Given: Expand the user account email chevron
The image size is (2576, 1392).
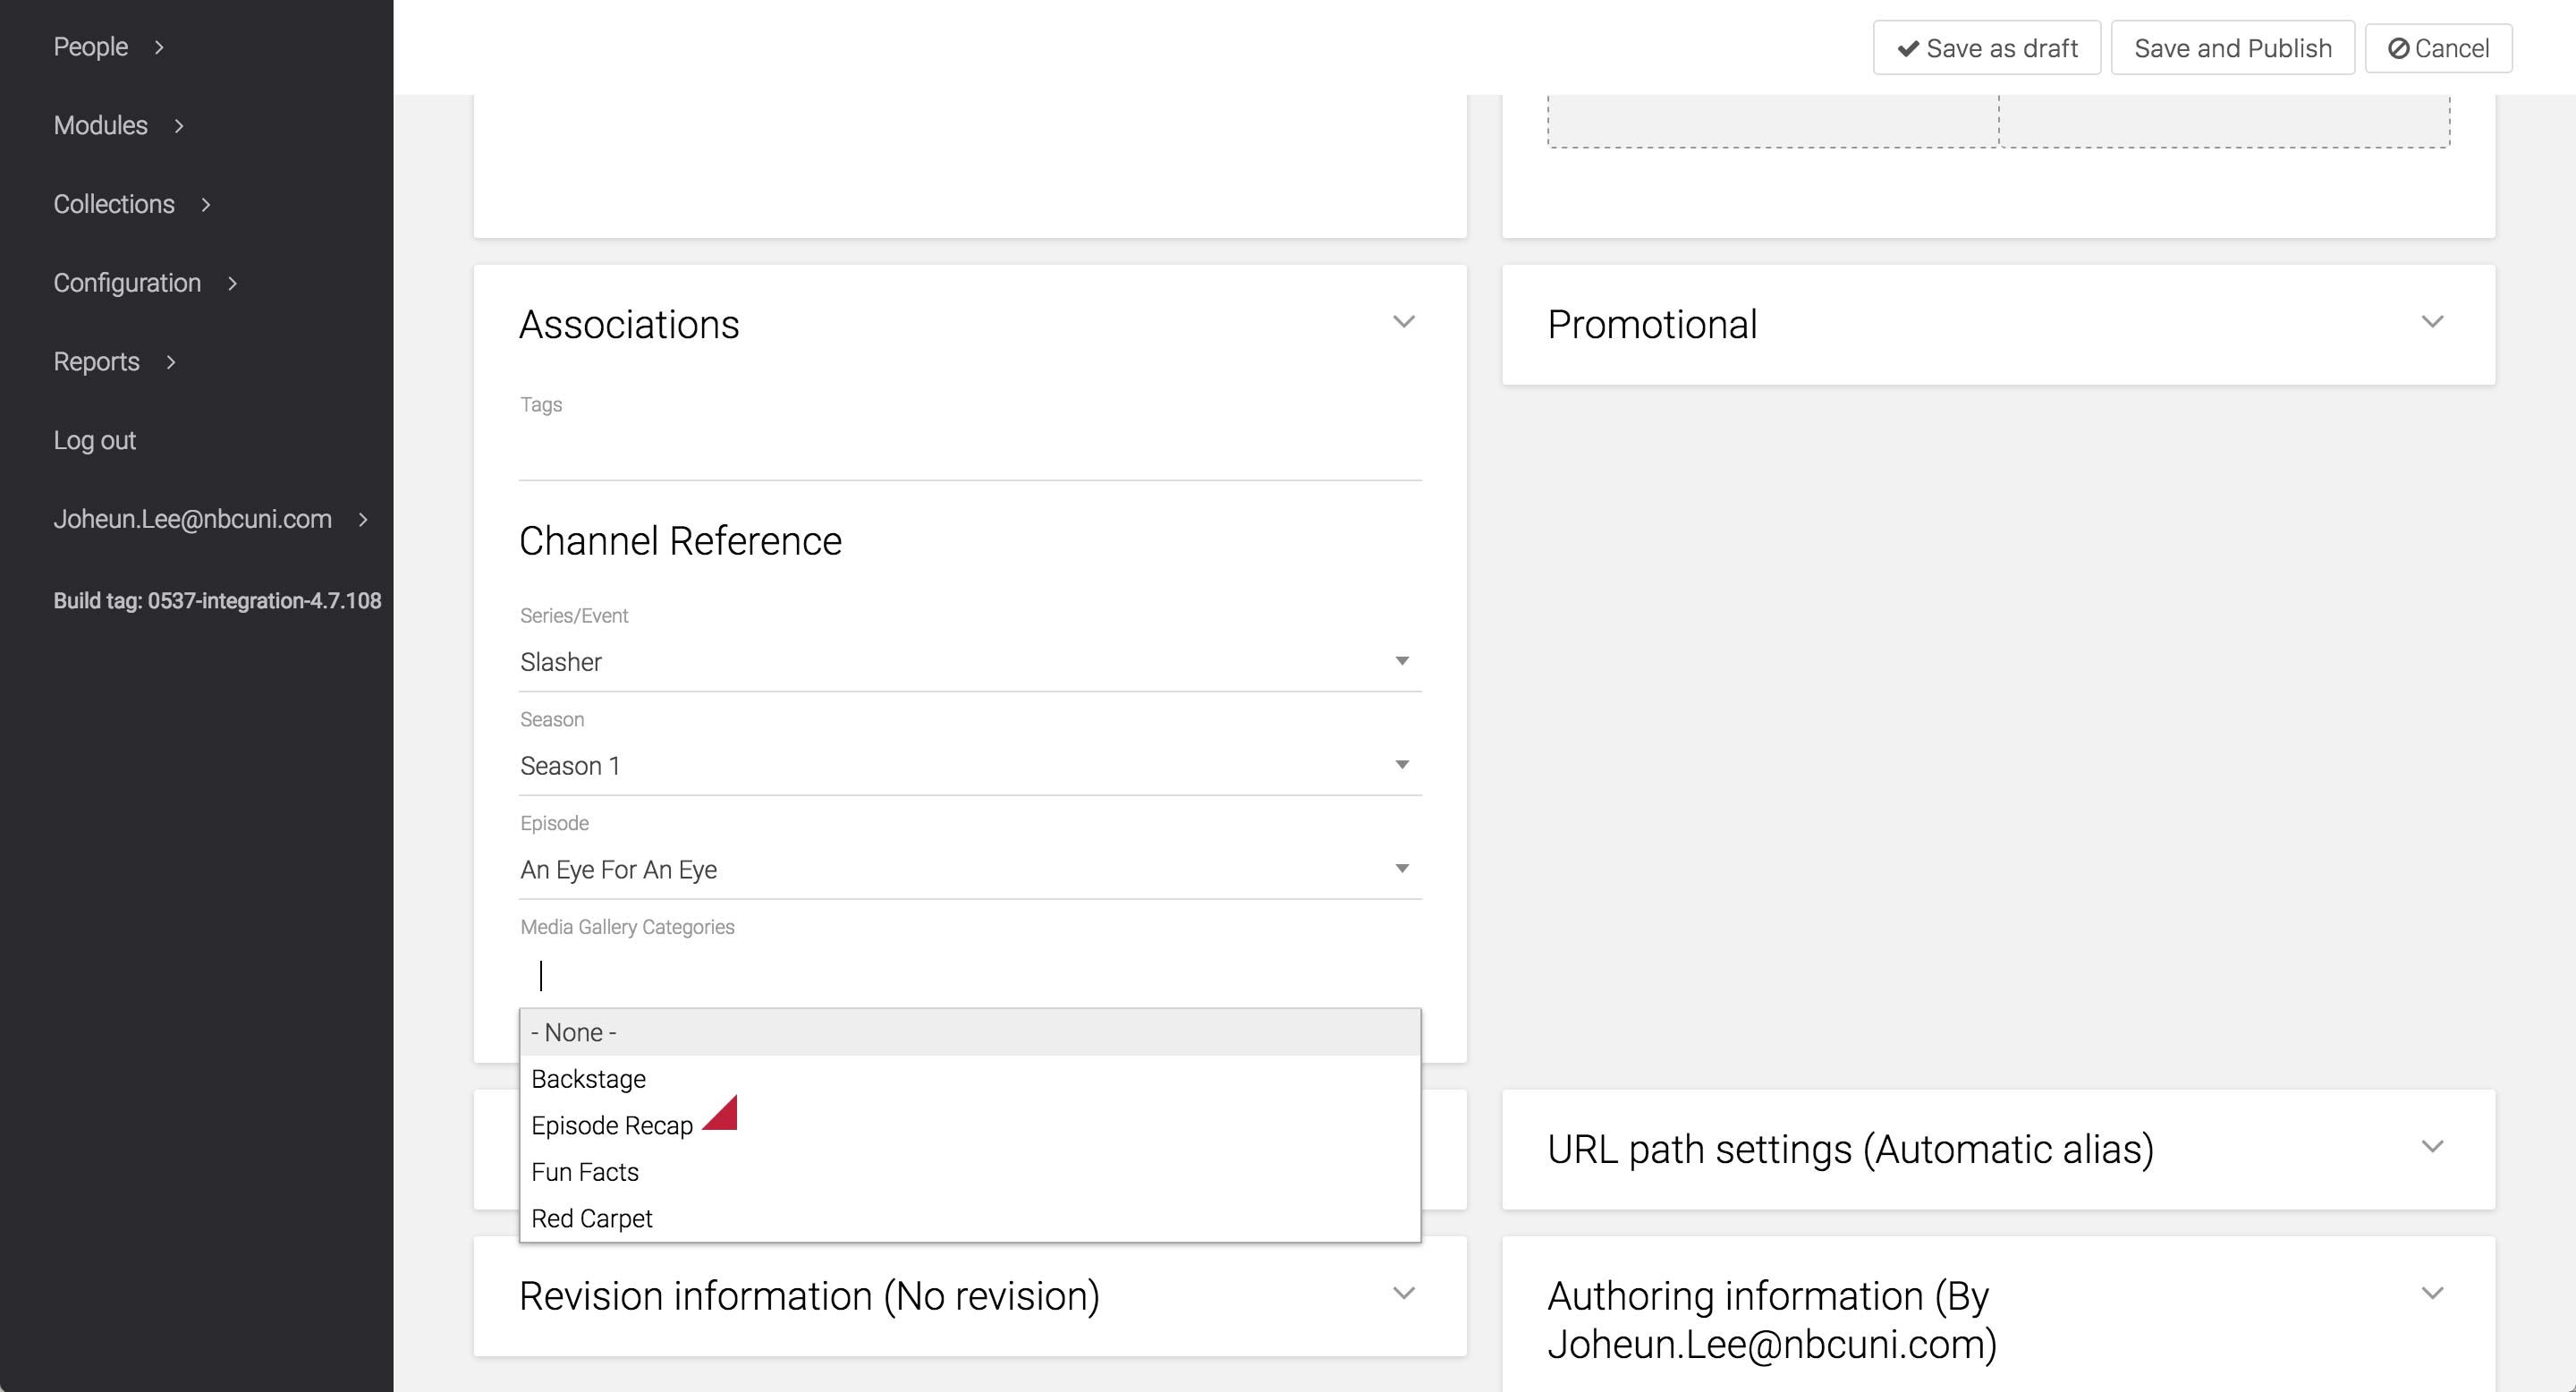Looking at the screenshot, I should coord(363,520).
